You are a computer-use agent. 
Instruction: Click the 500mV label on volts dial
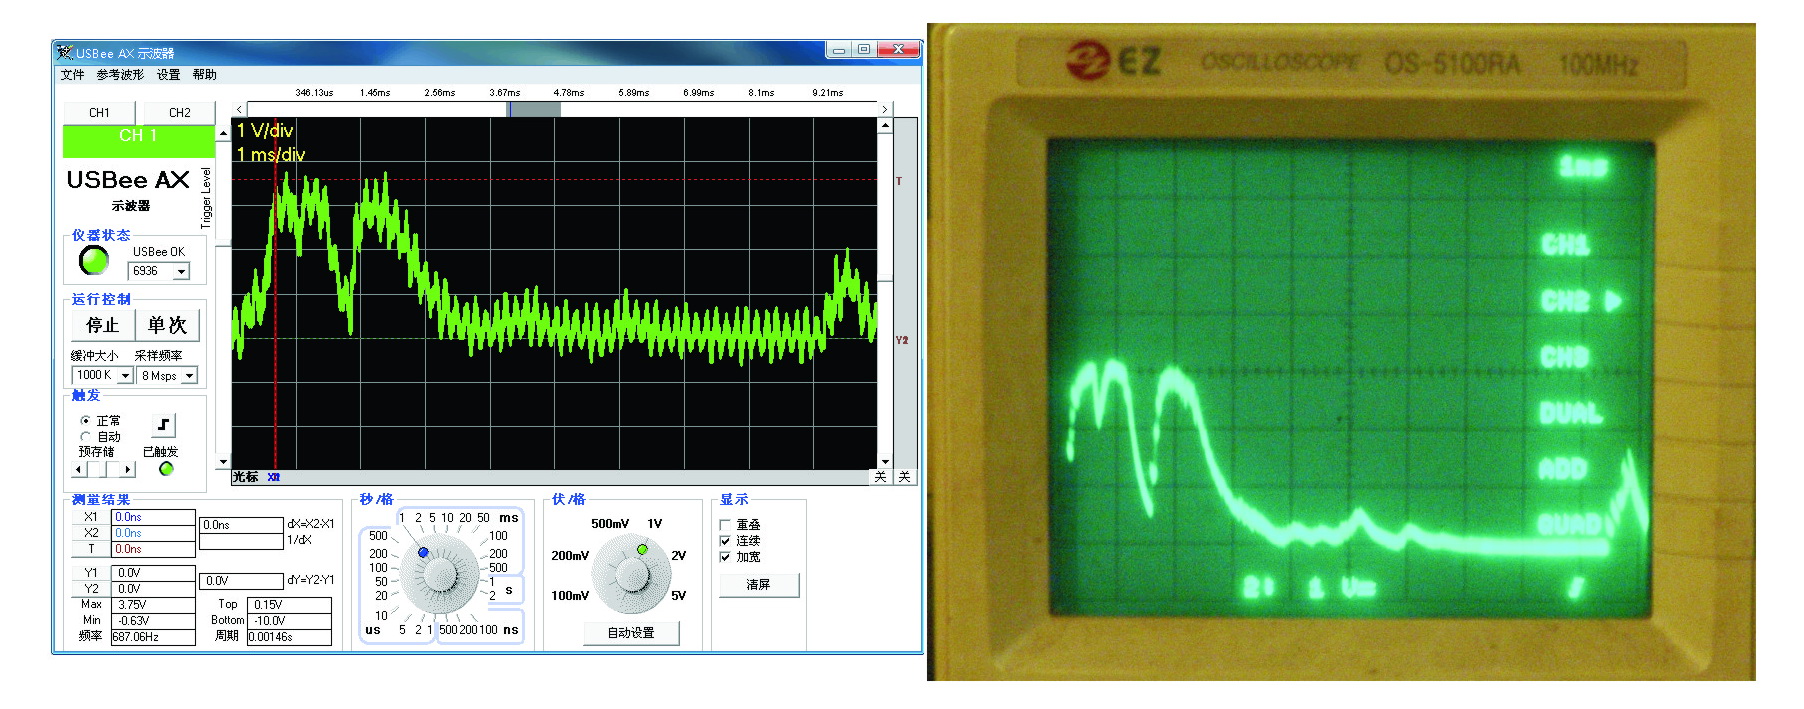click(x=610, y=524)
